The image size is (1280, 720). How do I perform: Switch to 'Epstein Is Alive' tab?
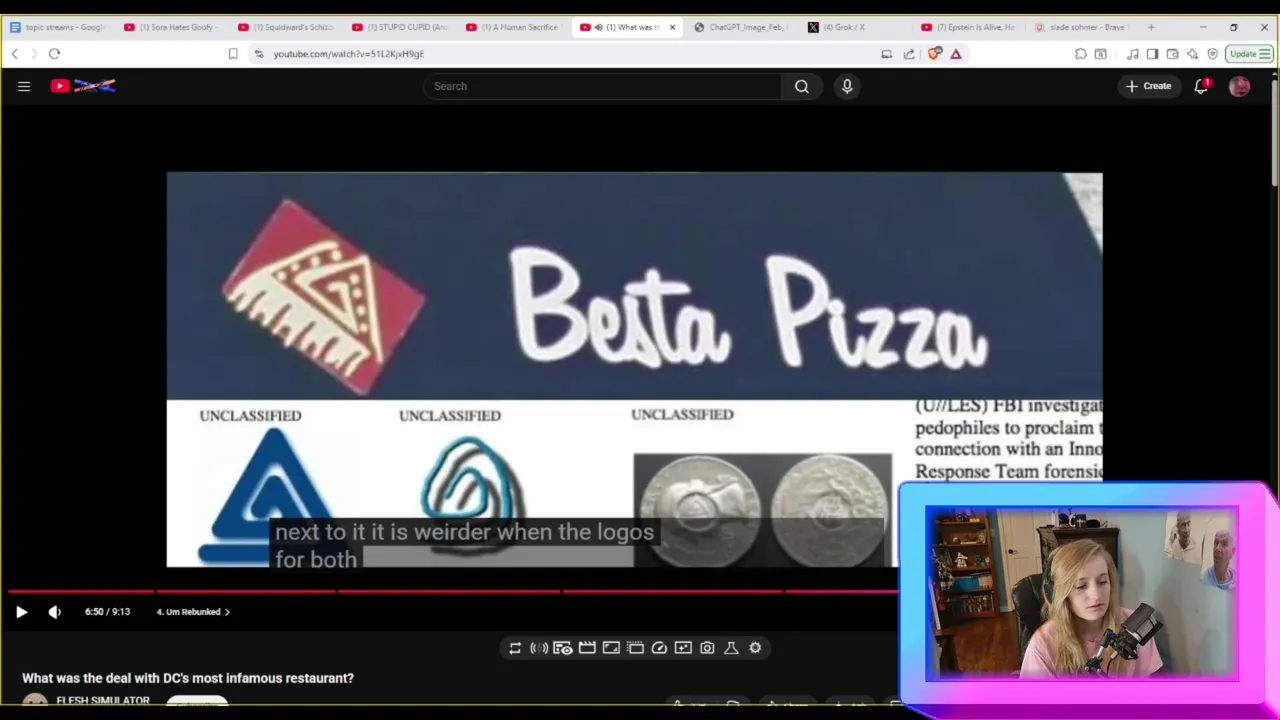[x=970, y=27]
